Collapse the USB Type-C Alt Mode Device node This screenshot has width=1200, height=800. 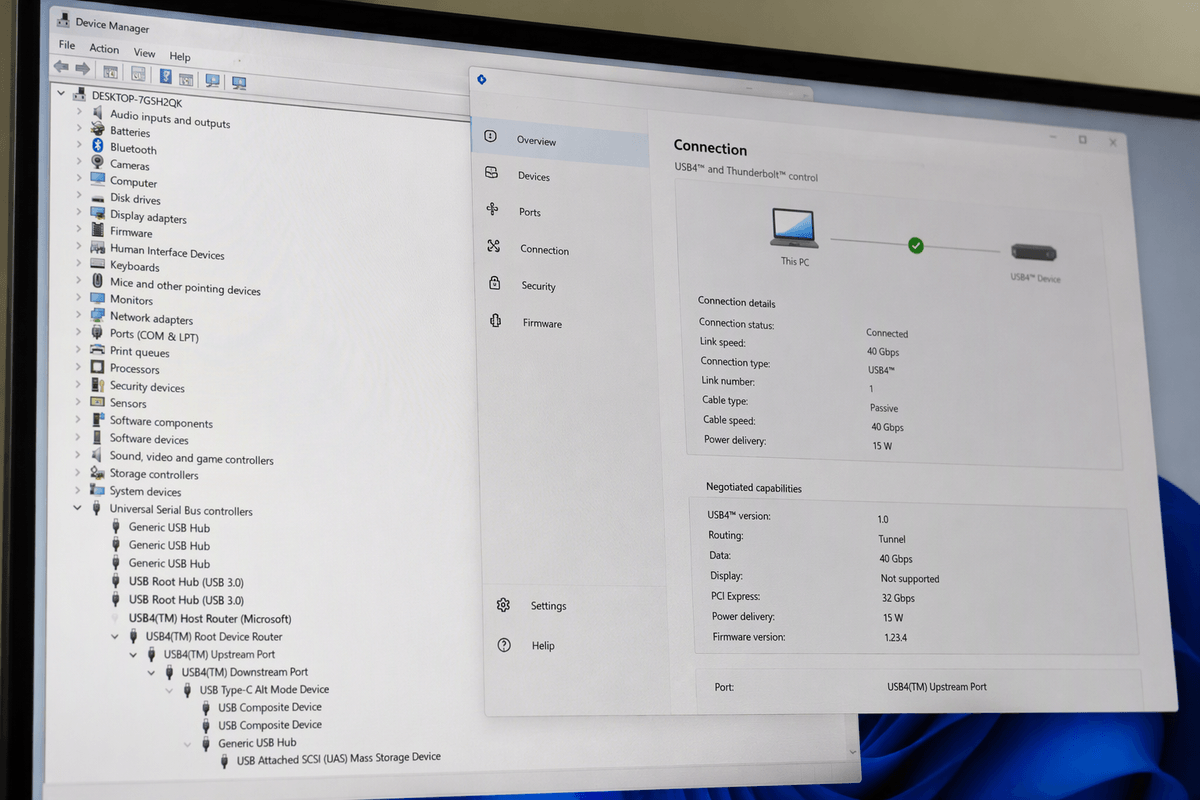[170, 689]
